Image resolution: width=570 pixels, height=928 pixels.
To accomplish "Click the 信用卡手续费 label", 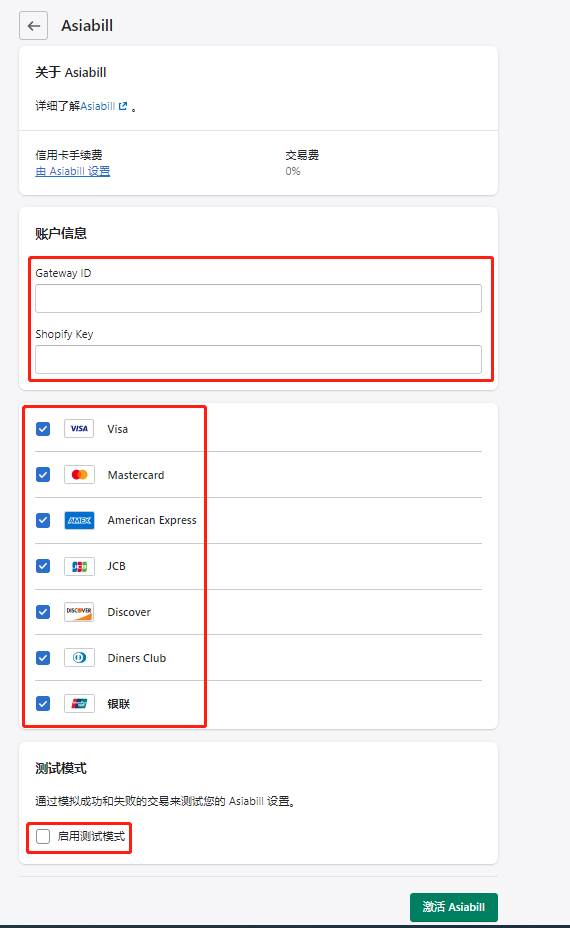I will (69, 155).
